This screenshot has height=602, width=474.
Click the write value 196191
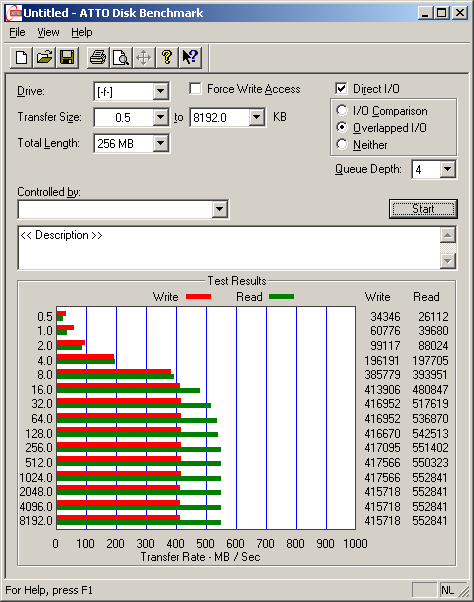click(x=382, y=361)
